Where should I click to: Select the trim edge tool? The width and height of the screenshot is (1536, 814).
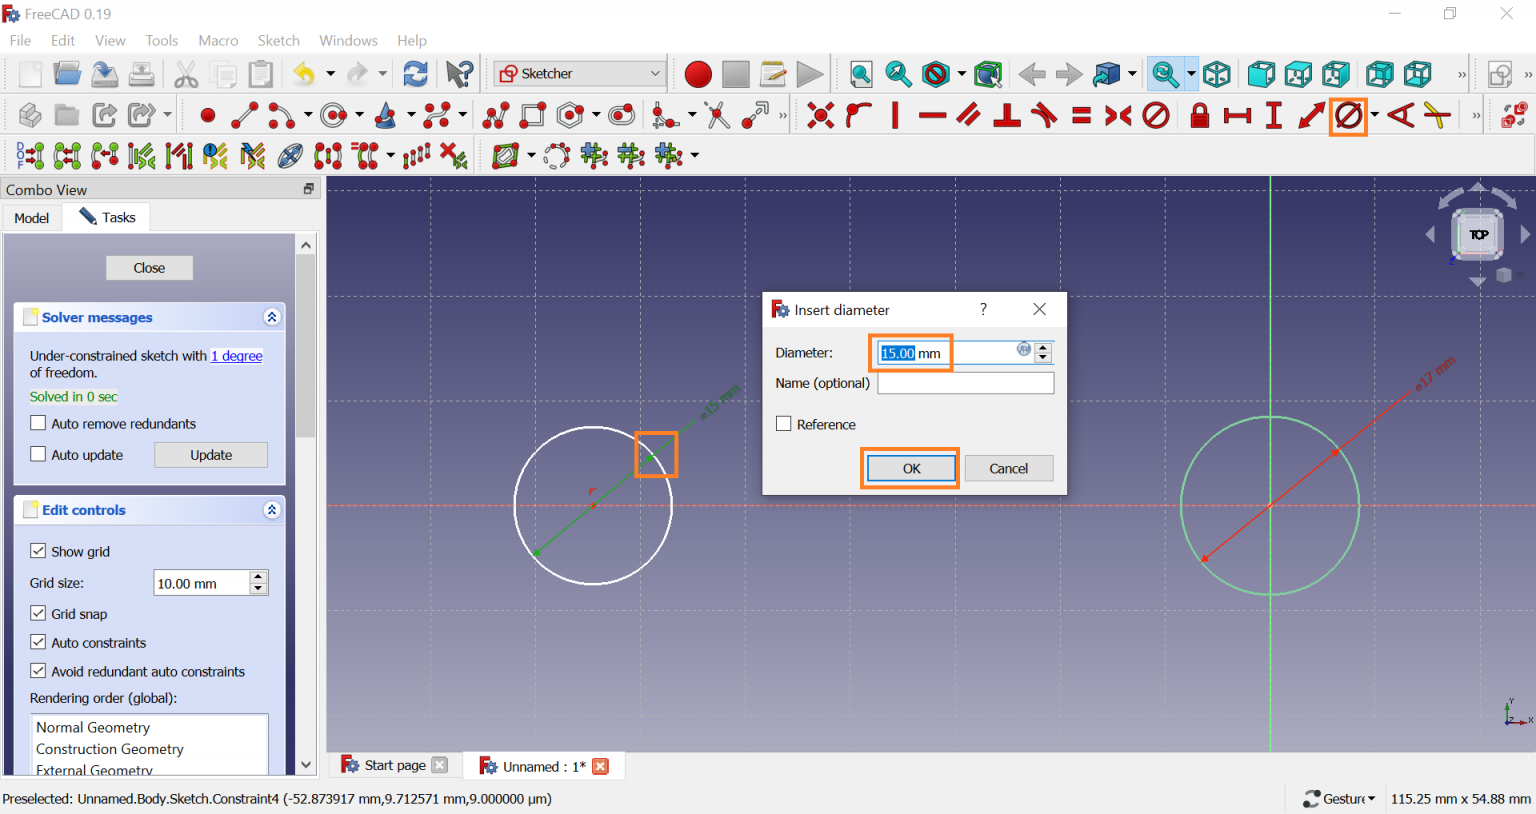point(717,116)
